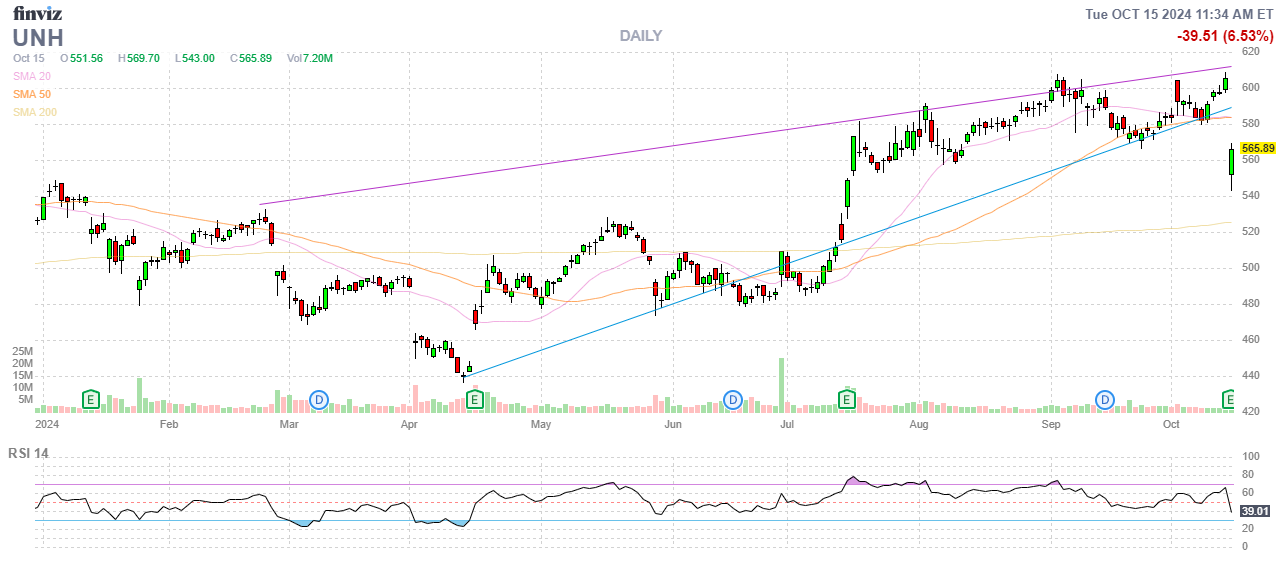
Task: Click the tallest volume bar before July
Action: (x=781, y=384)
